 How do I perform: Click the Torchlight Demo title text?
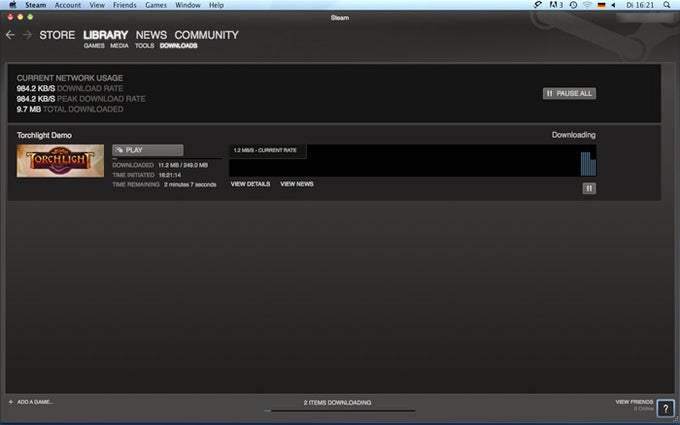point(44,135)
